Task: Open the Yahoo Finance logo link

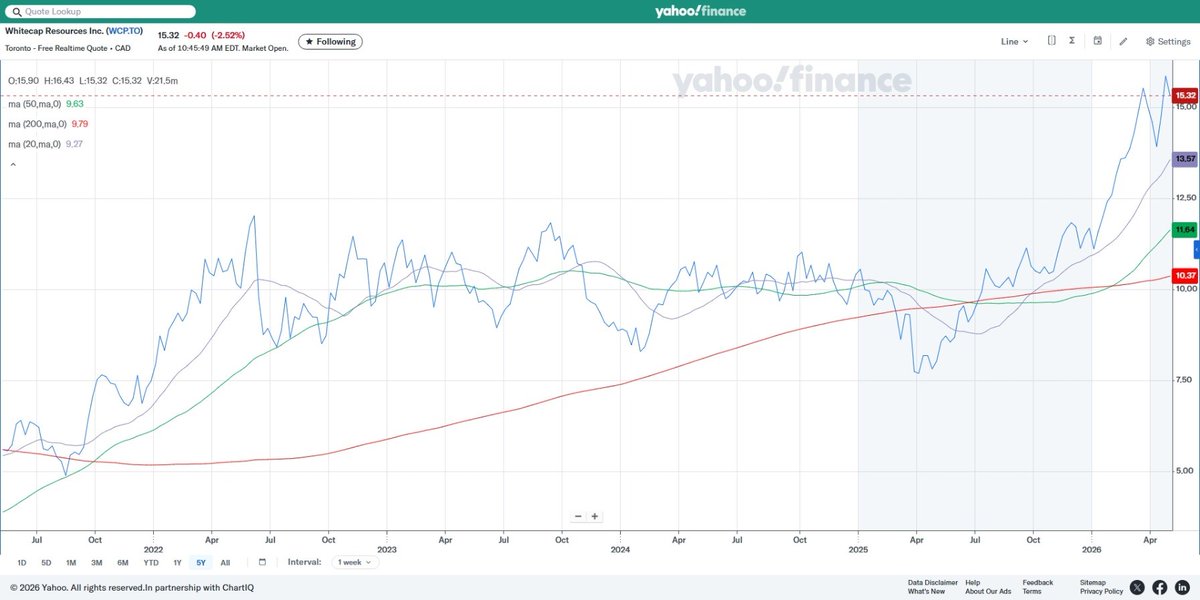Action: (x=700, y=11)
